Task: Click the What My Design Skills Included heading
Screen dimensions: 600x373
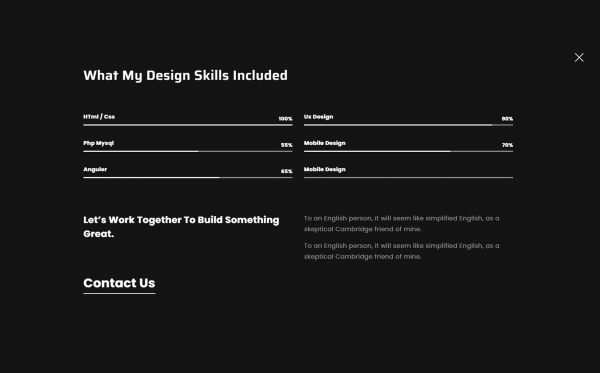Action: pyautogui.click(x=186, y=75)
